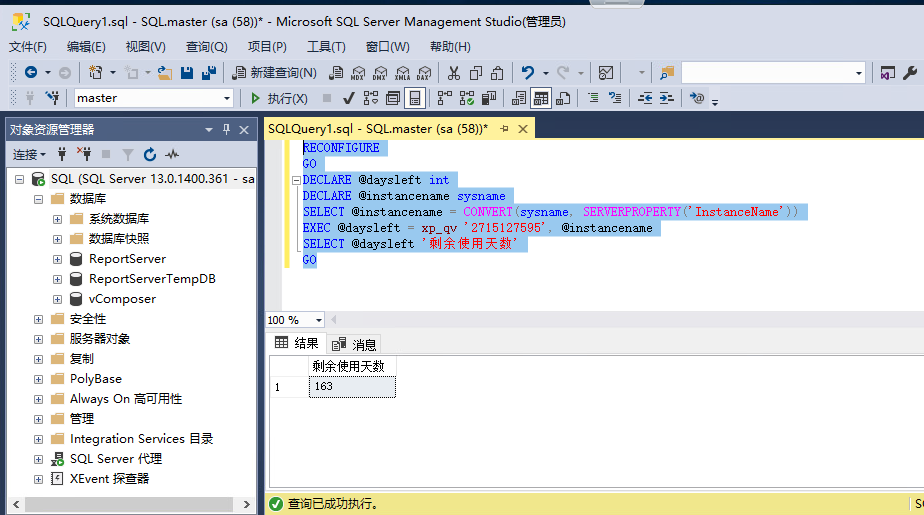
Task: Open the undo history dropdown arrow
Action: pos(546,74)
